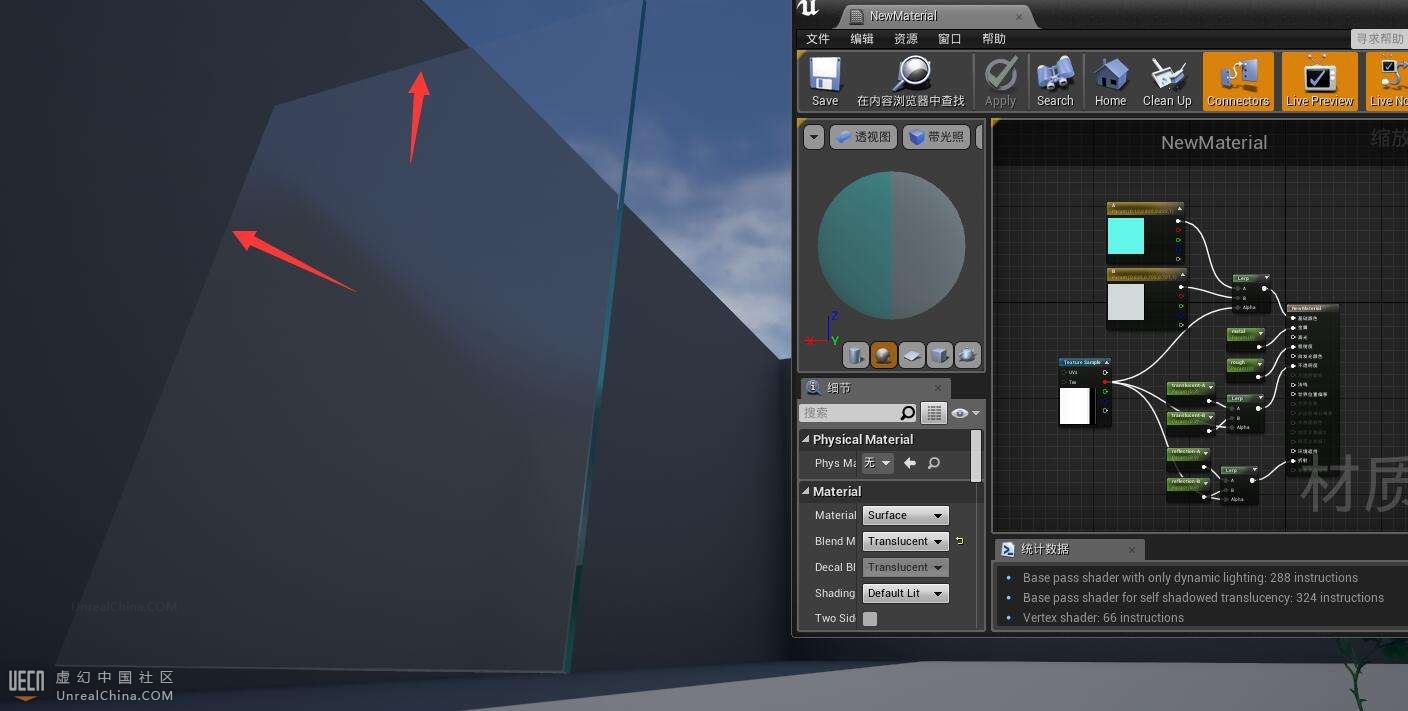Viewport: 1408px width, 711px height.
Task: Switch to the NewMaterial tab
Action: pyautogui.click(x=903, y=16)
